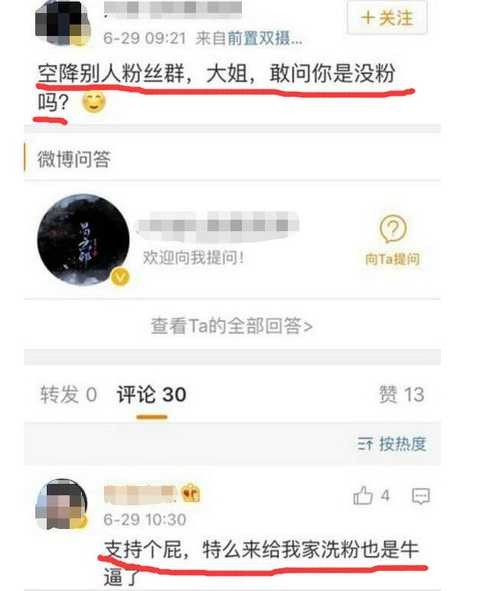This screenshot has width=480, height=591.
Task: Open the post author's pixelated avatar
Action: pos(63,23)
